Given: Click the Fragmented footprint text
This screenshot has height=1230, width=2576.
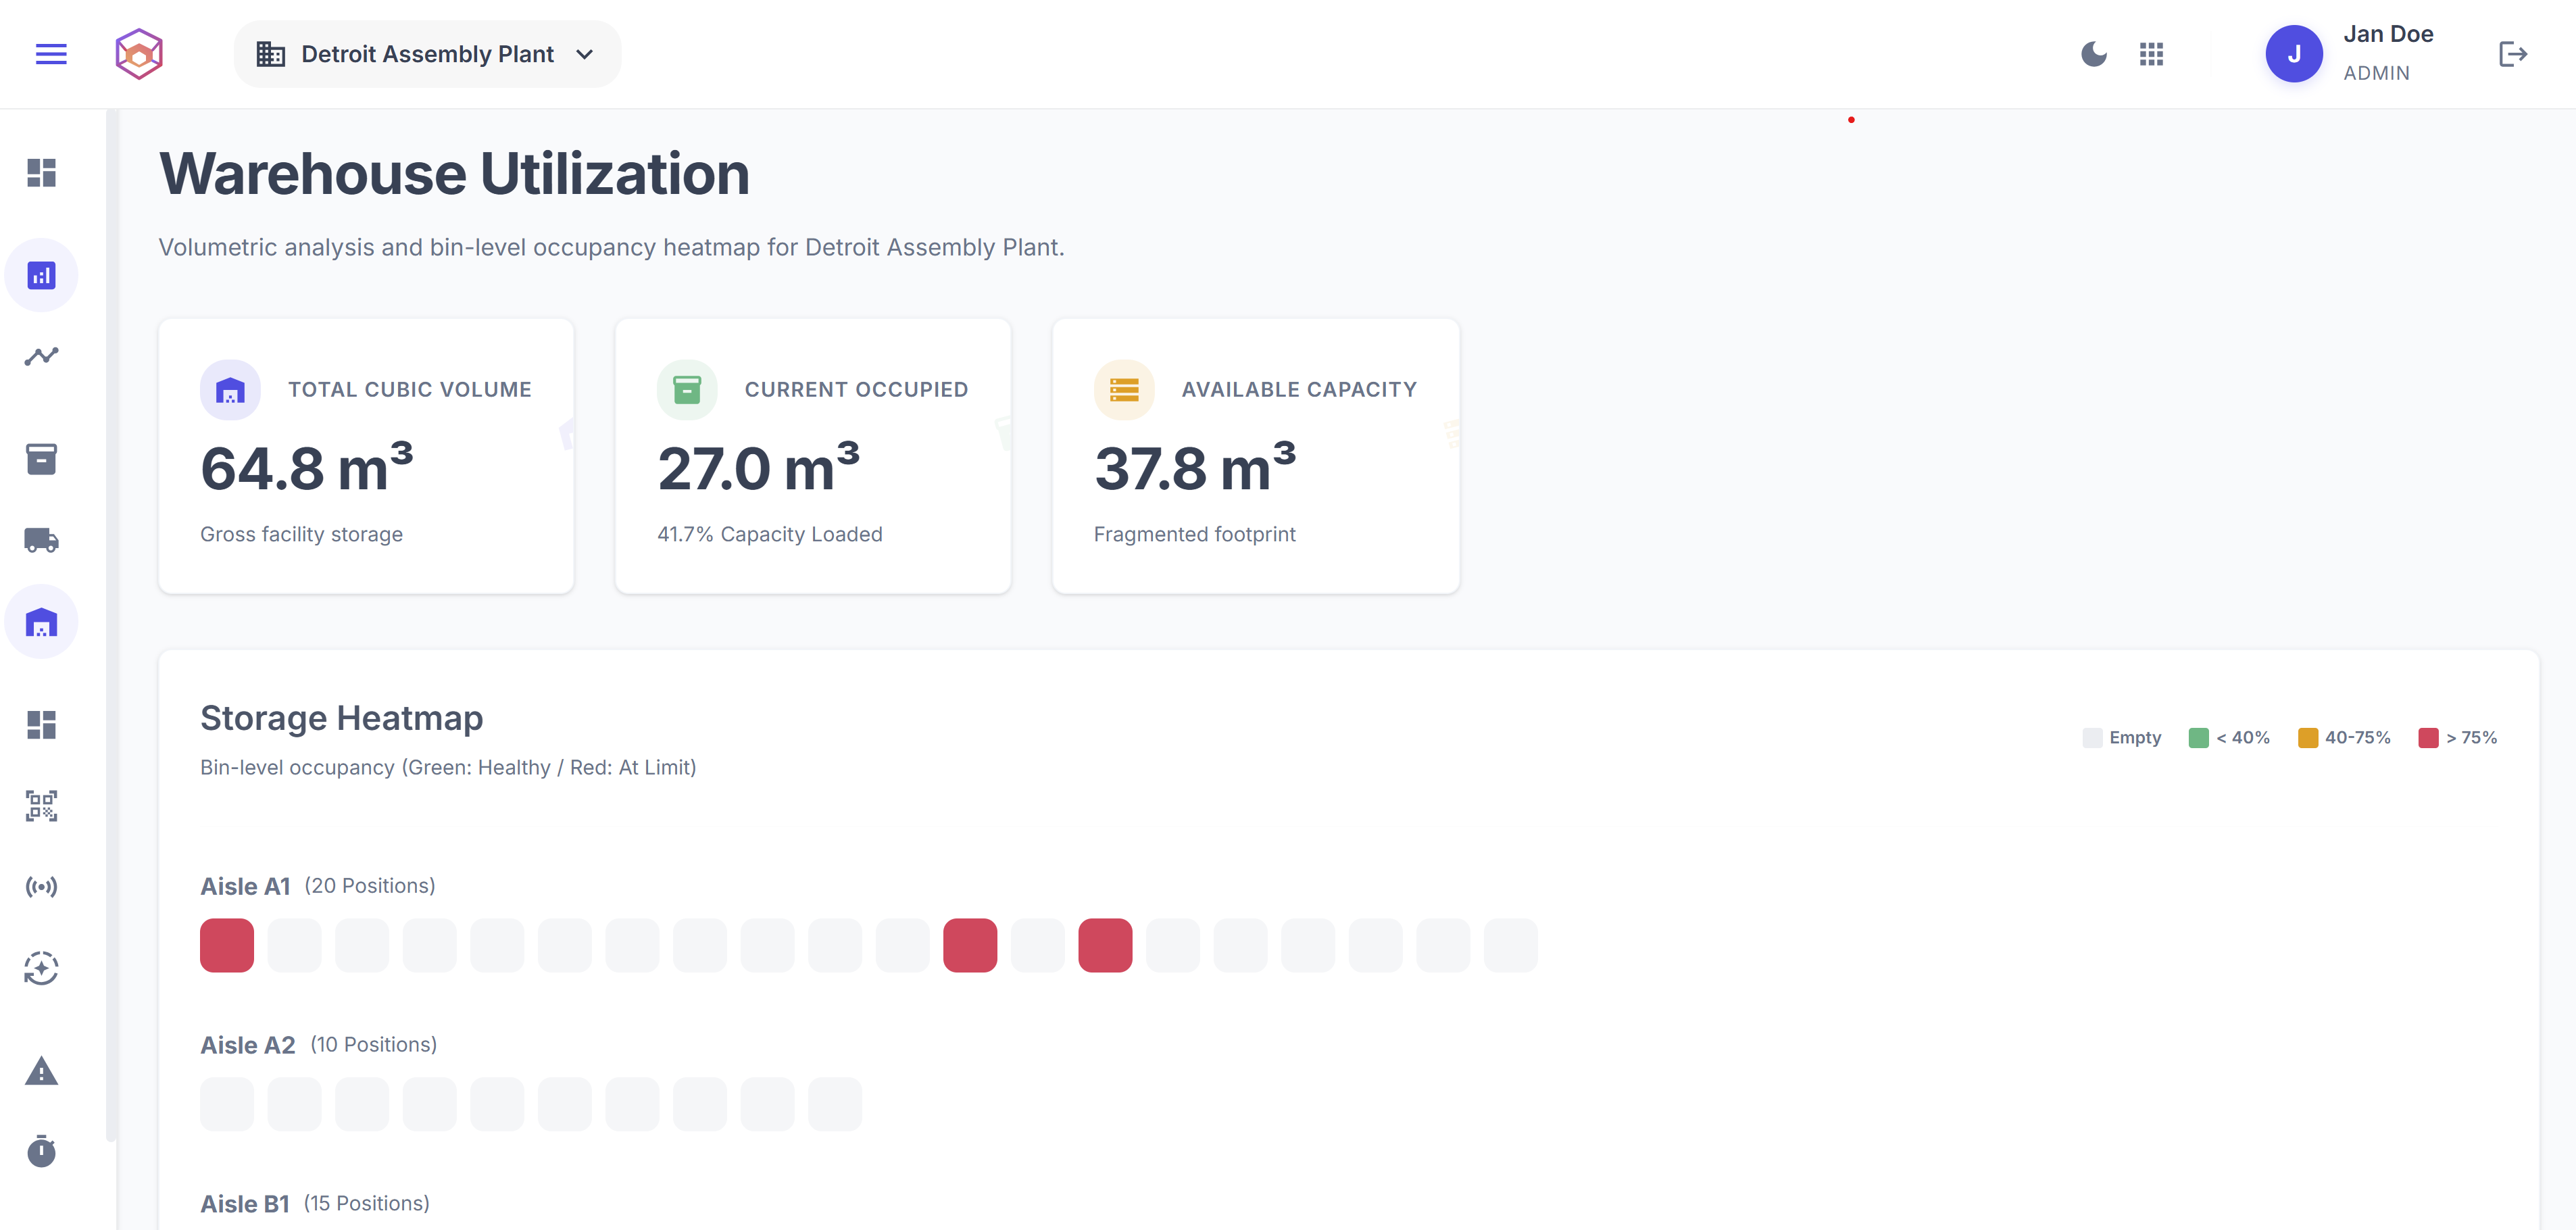Looking at the screenshot, I should (x=1194, y=534).
